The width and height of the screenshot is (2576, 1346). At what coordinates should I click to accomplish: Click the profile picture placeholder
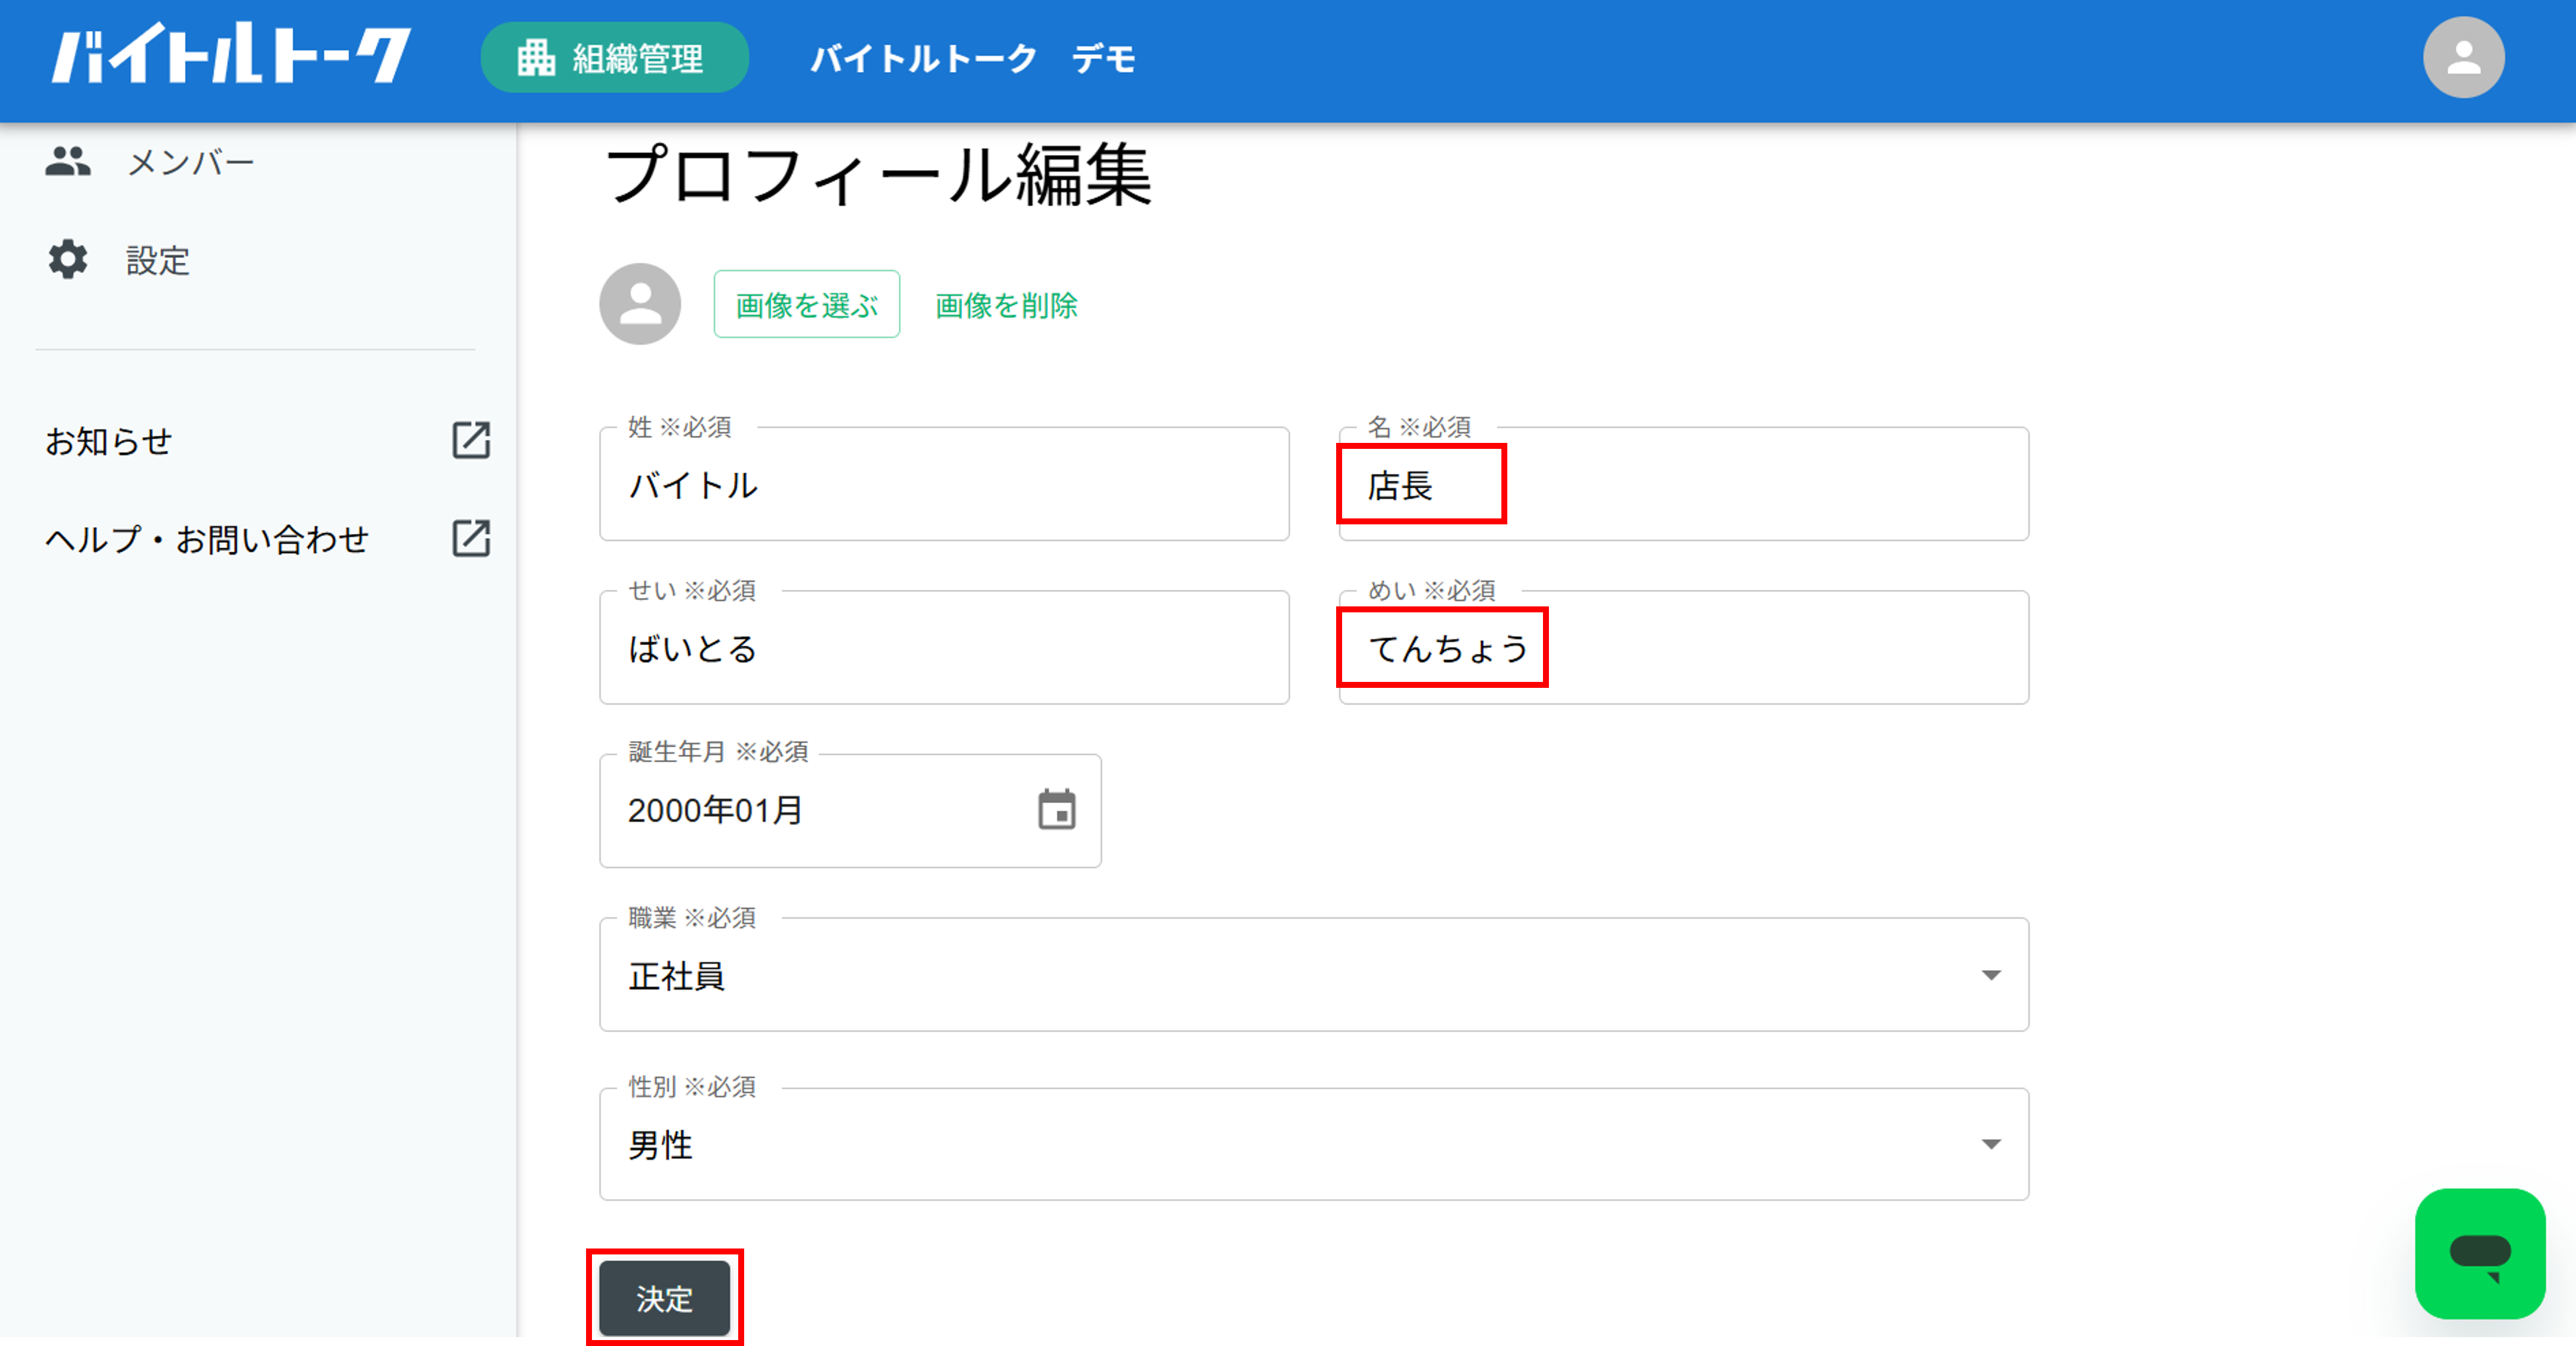[640, 304]
